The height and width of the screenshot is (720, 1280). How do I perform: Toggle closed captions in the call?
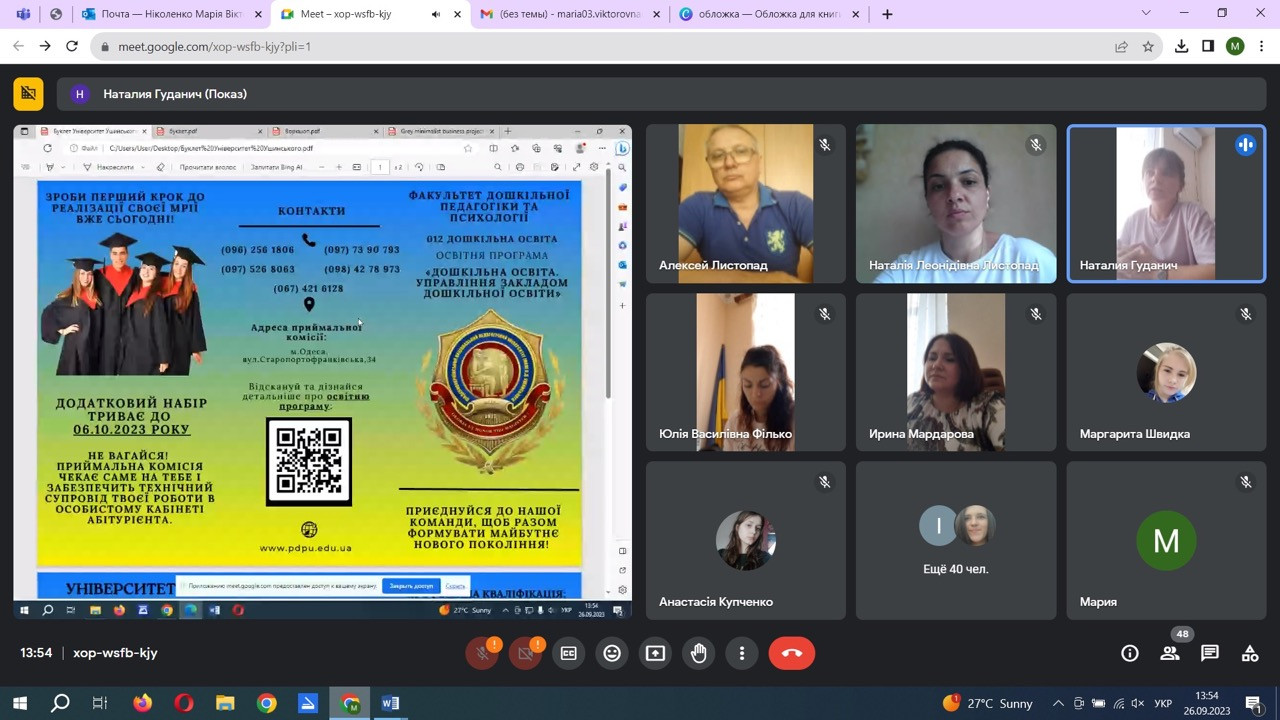click(x=569, y=654)
